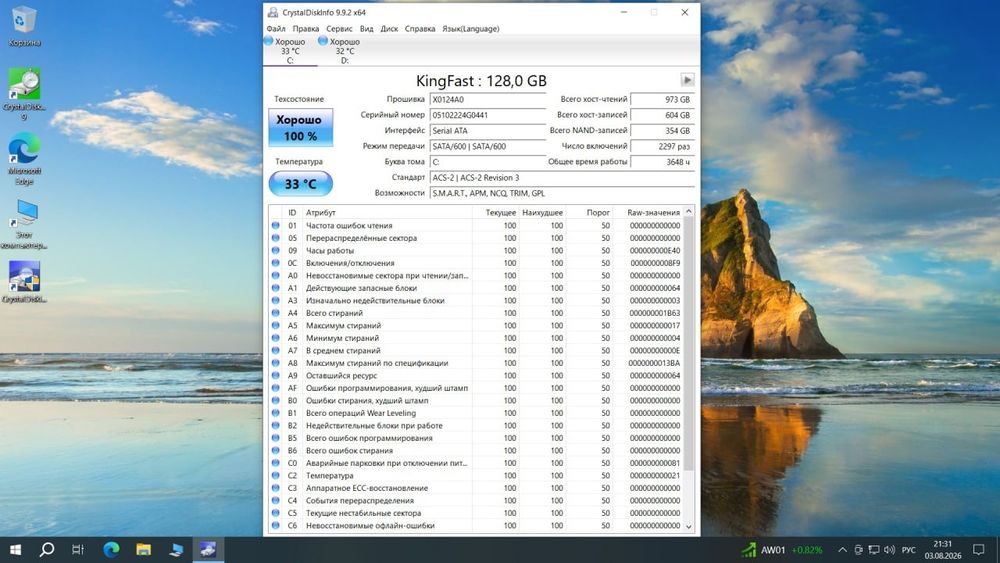Select the В среднем стираний row

coord(476,351)
